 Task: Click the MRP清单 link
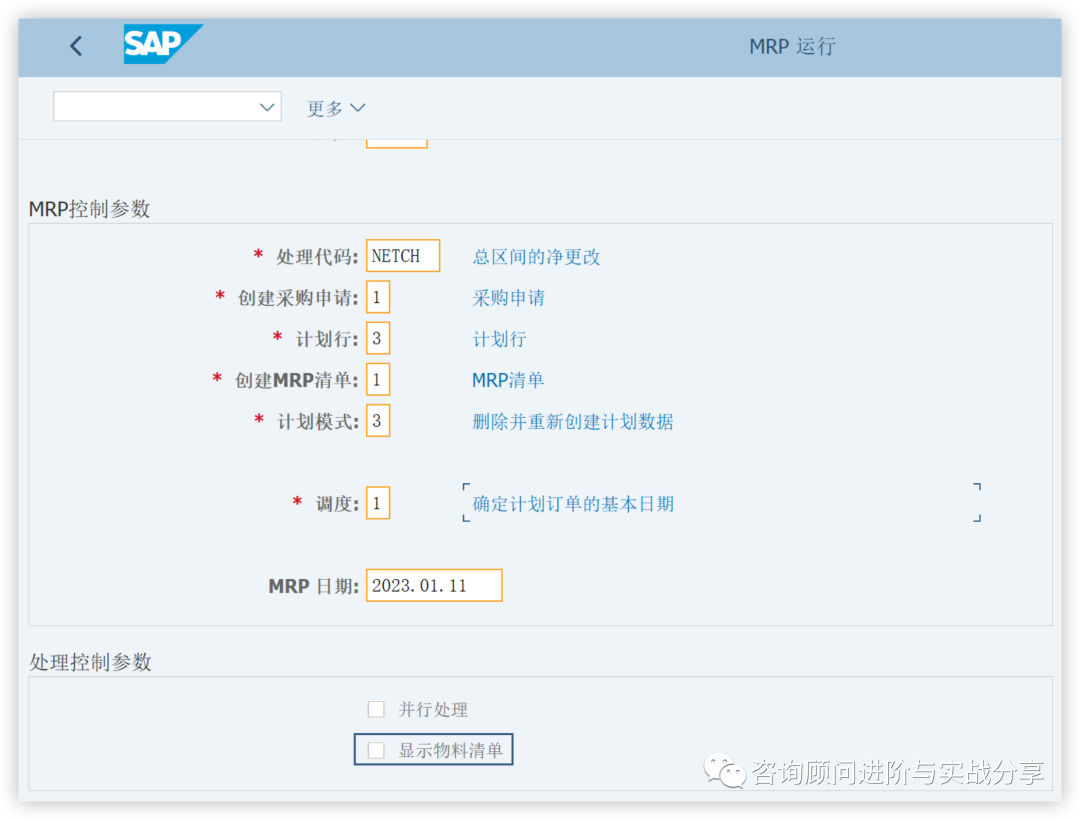507,380
